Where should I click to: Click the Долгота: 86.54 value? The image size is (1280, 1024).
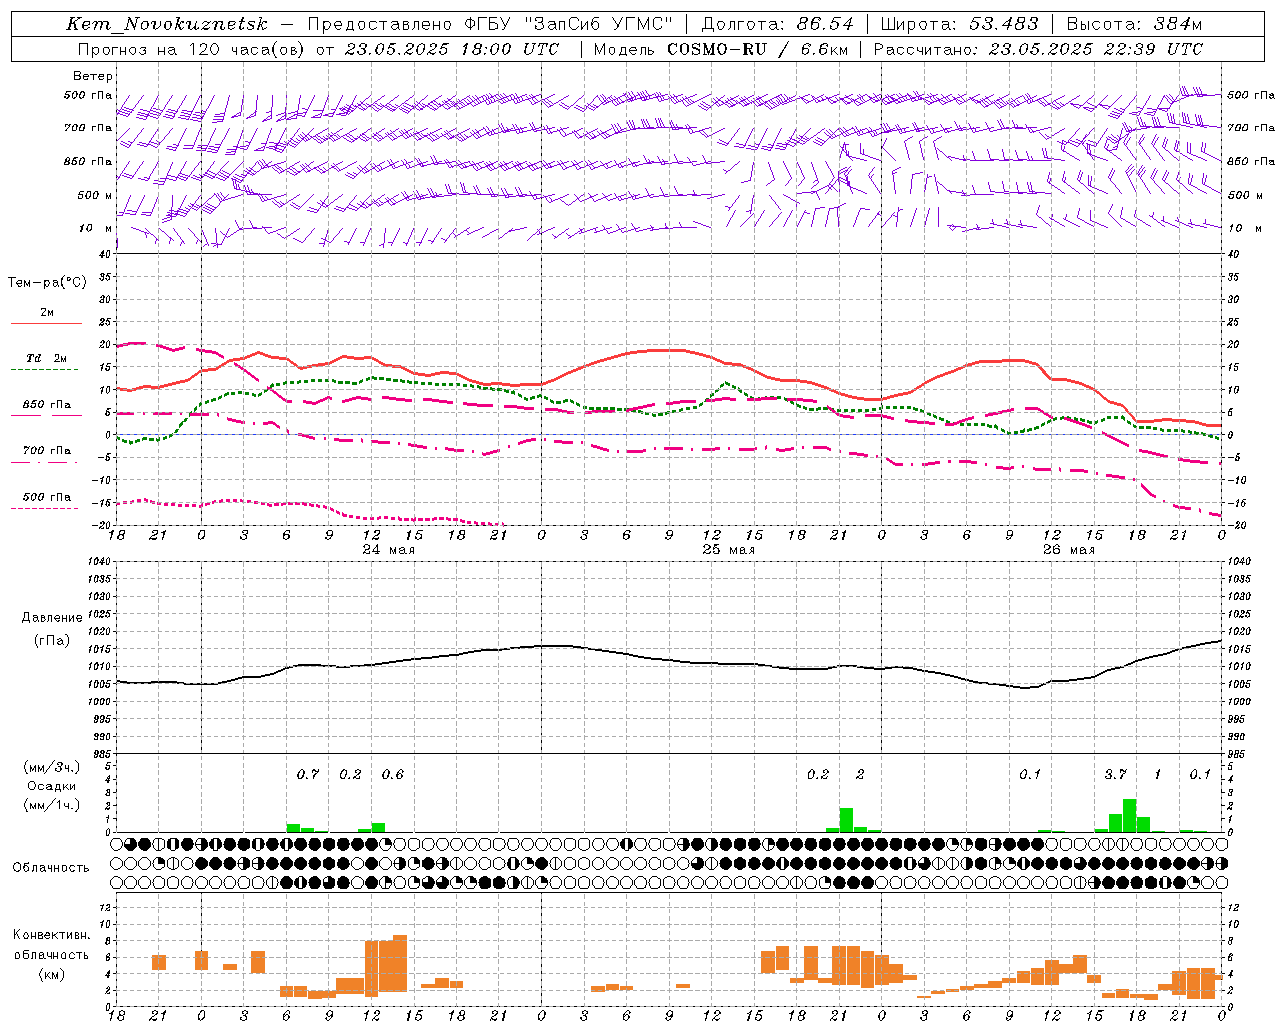pos(777,24)
